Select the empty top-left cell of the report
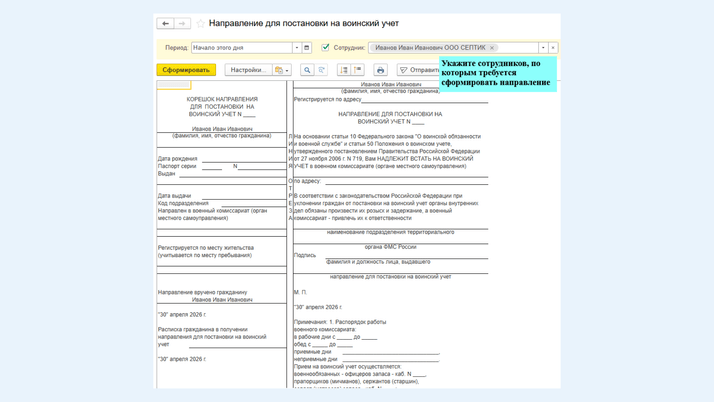The height and width of the screenshot is (402, 714). (173, 85)
